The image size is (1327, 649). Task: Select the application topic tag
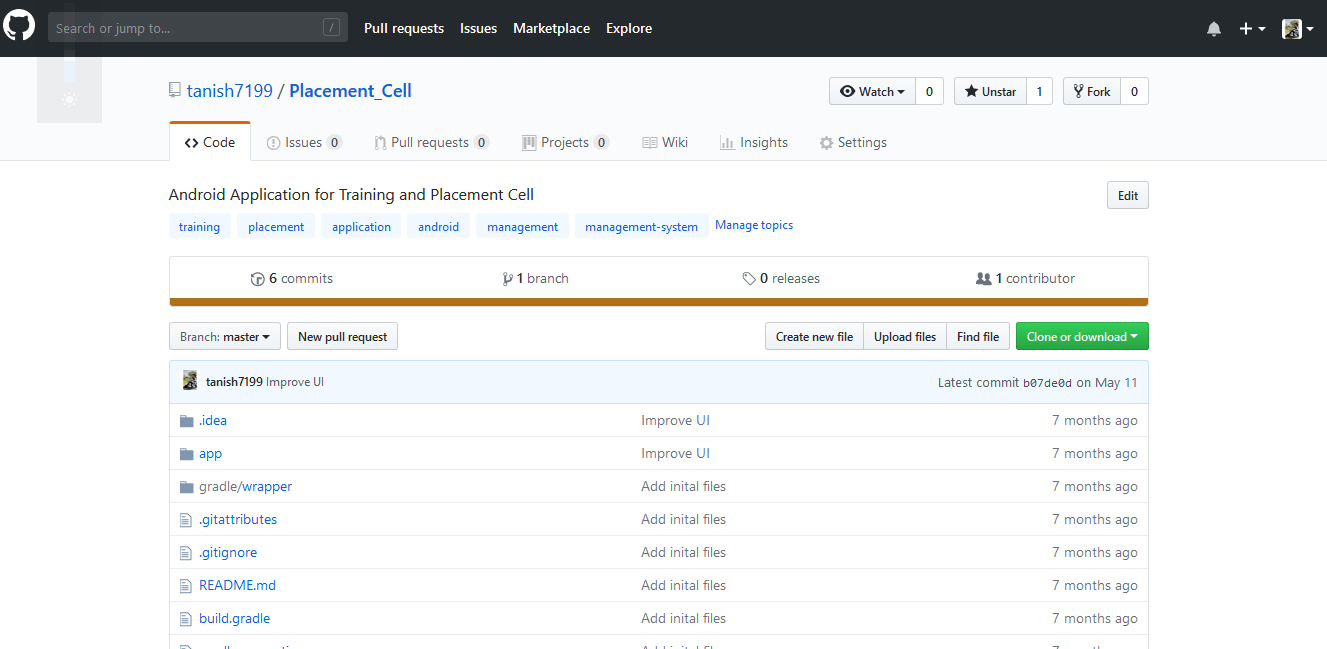point(361,226)
